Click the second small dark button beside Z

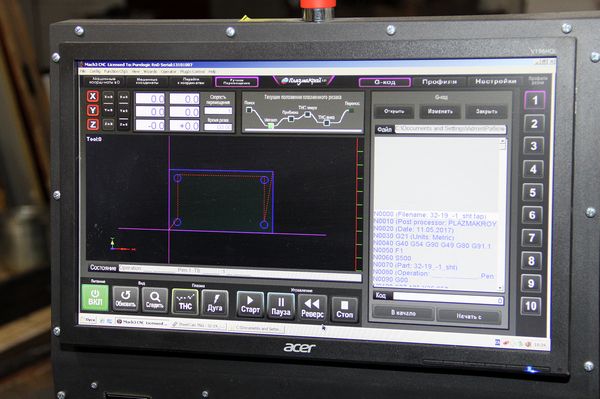tap(124, 125)
